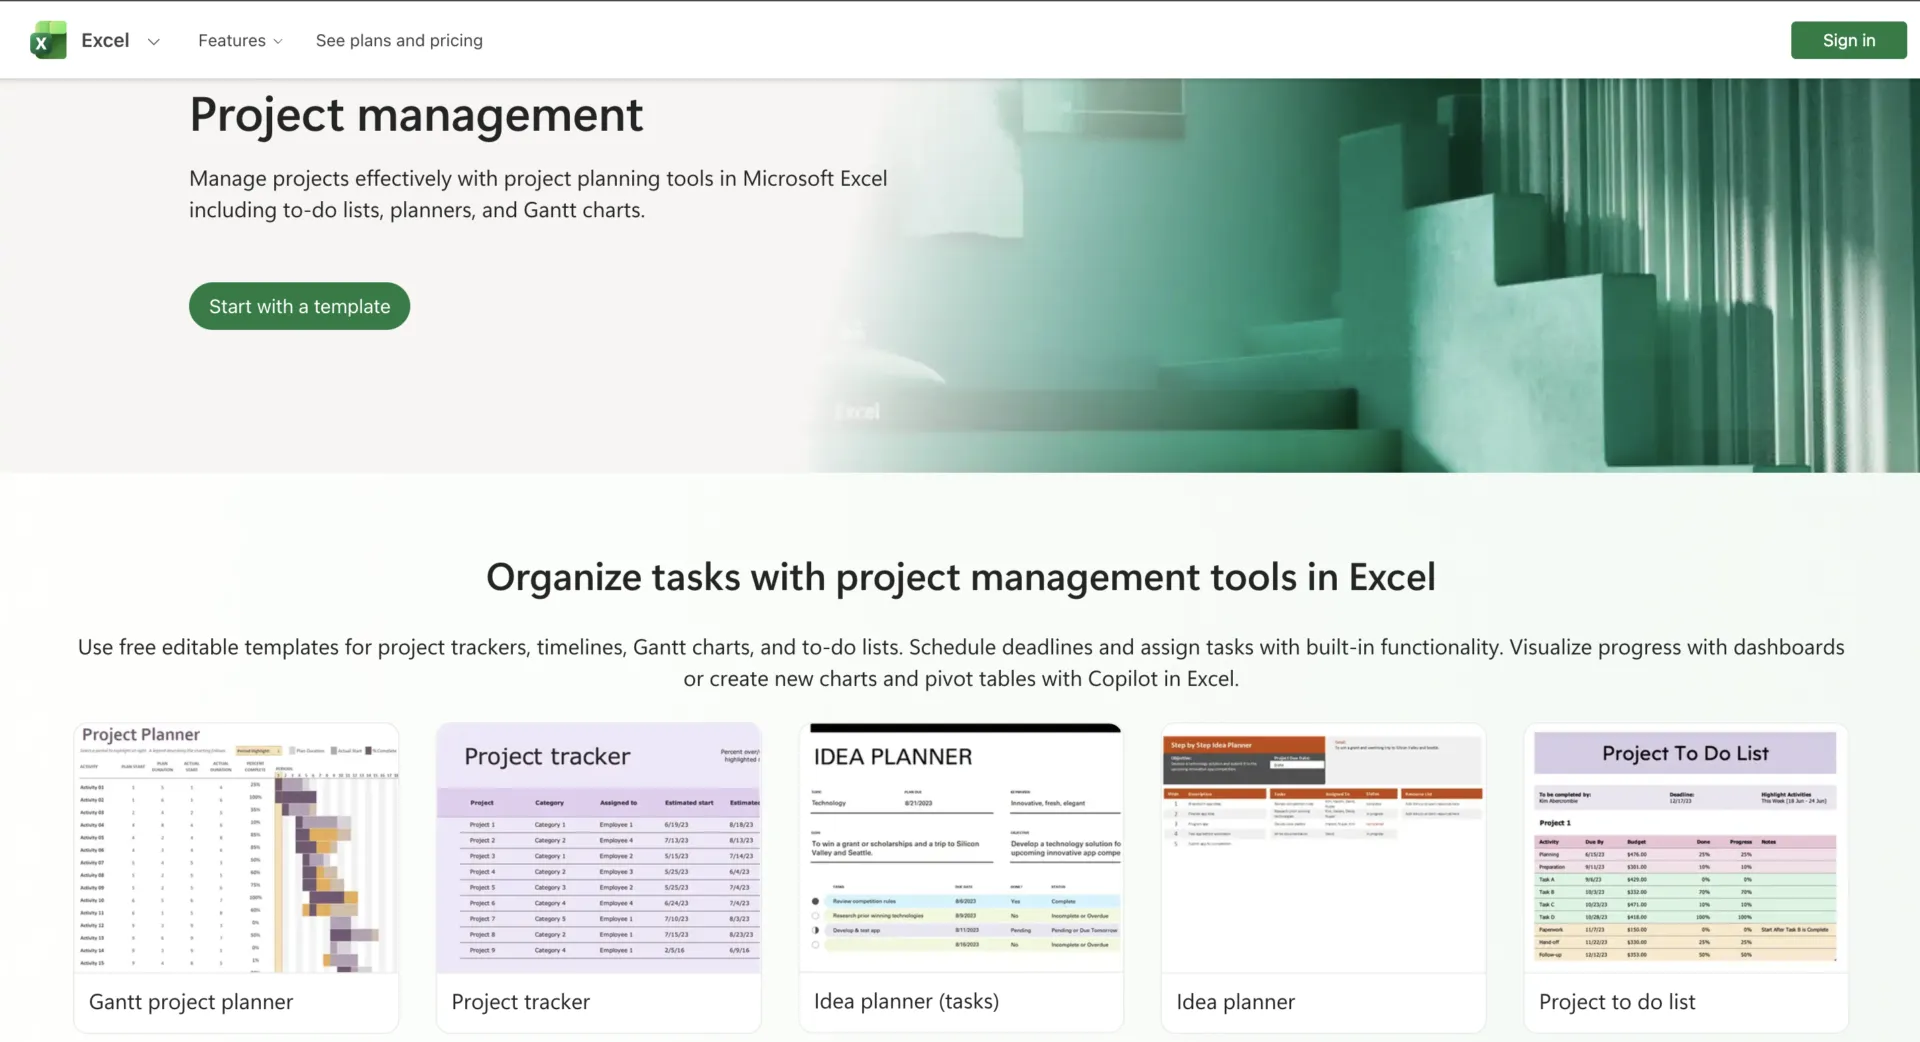
Task: Open the Excel product name link
Action: 105,40
